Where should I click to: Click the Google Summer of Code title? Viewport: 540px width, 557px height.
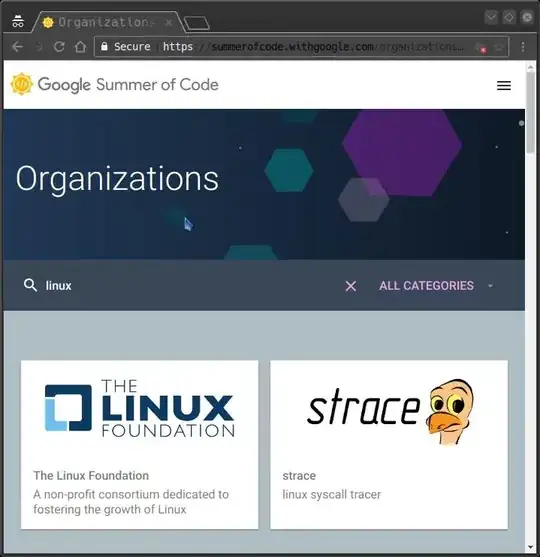click(x=128, y=85)
